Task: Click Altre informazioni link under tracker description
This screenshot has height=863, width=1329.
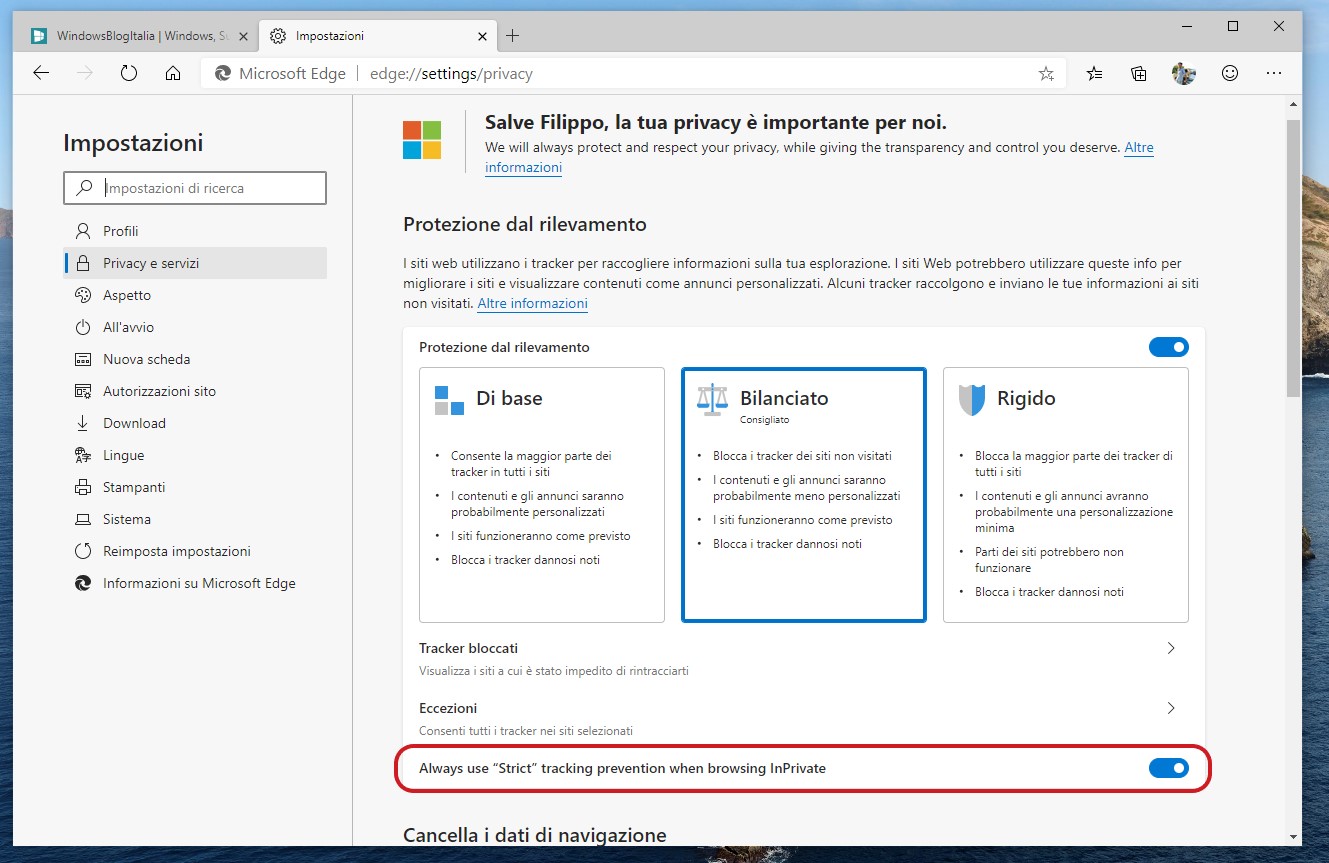Action: 532,303
